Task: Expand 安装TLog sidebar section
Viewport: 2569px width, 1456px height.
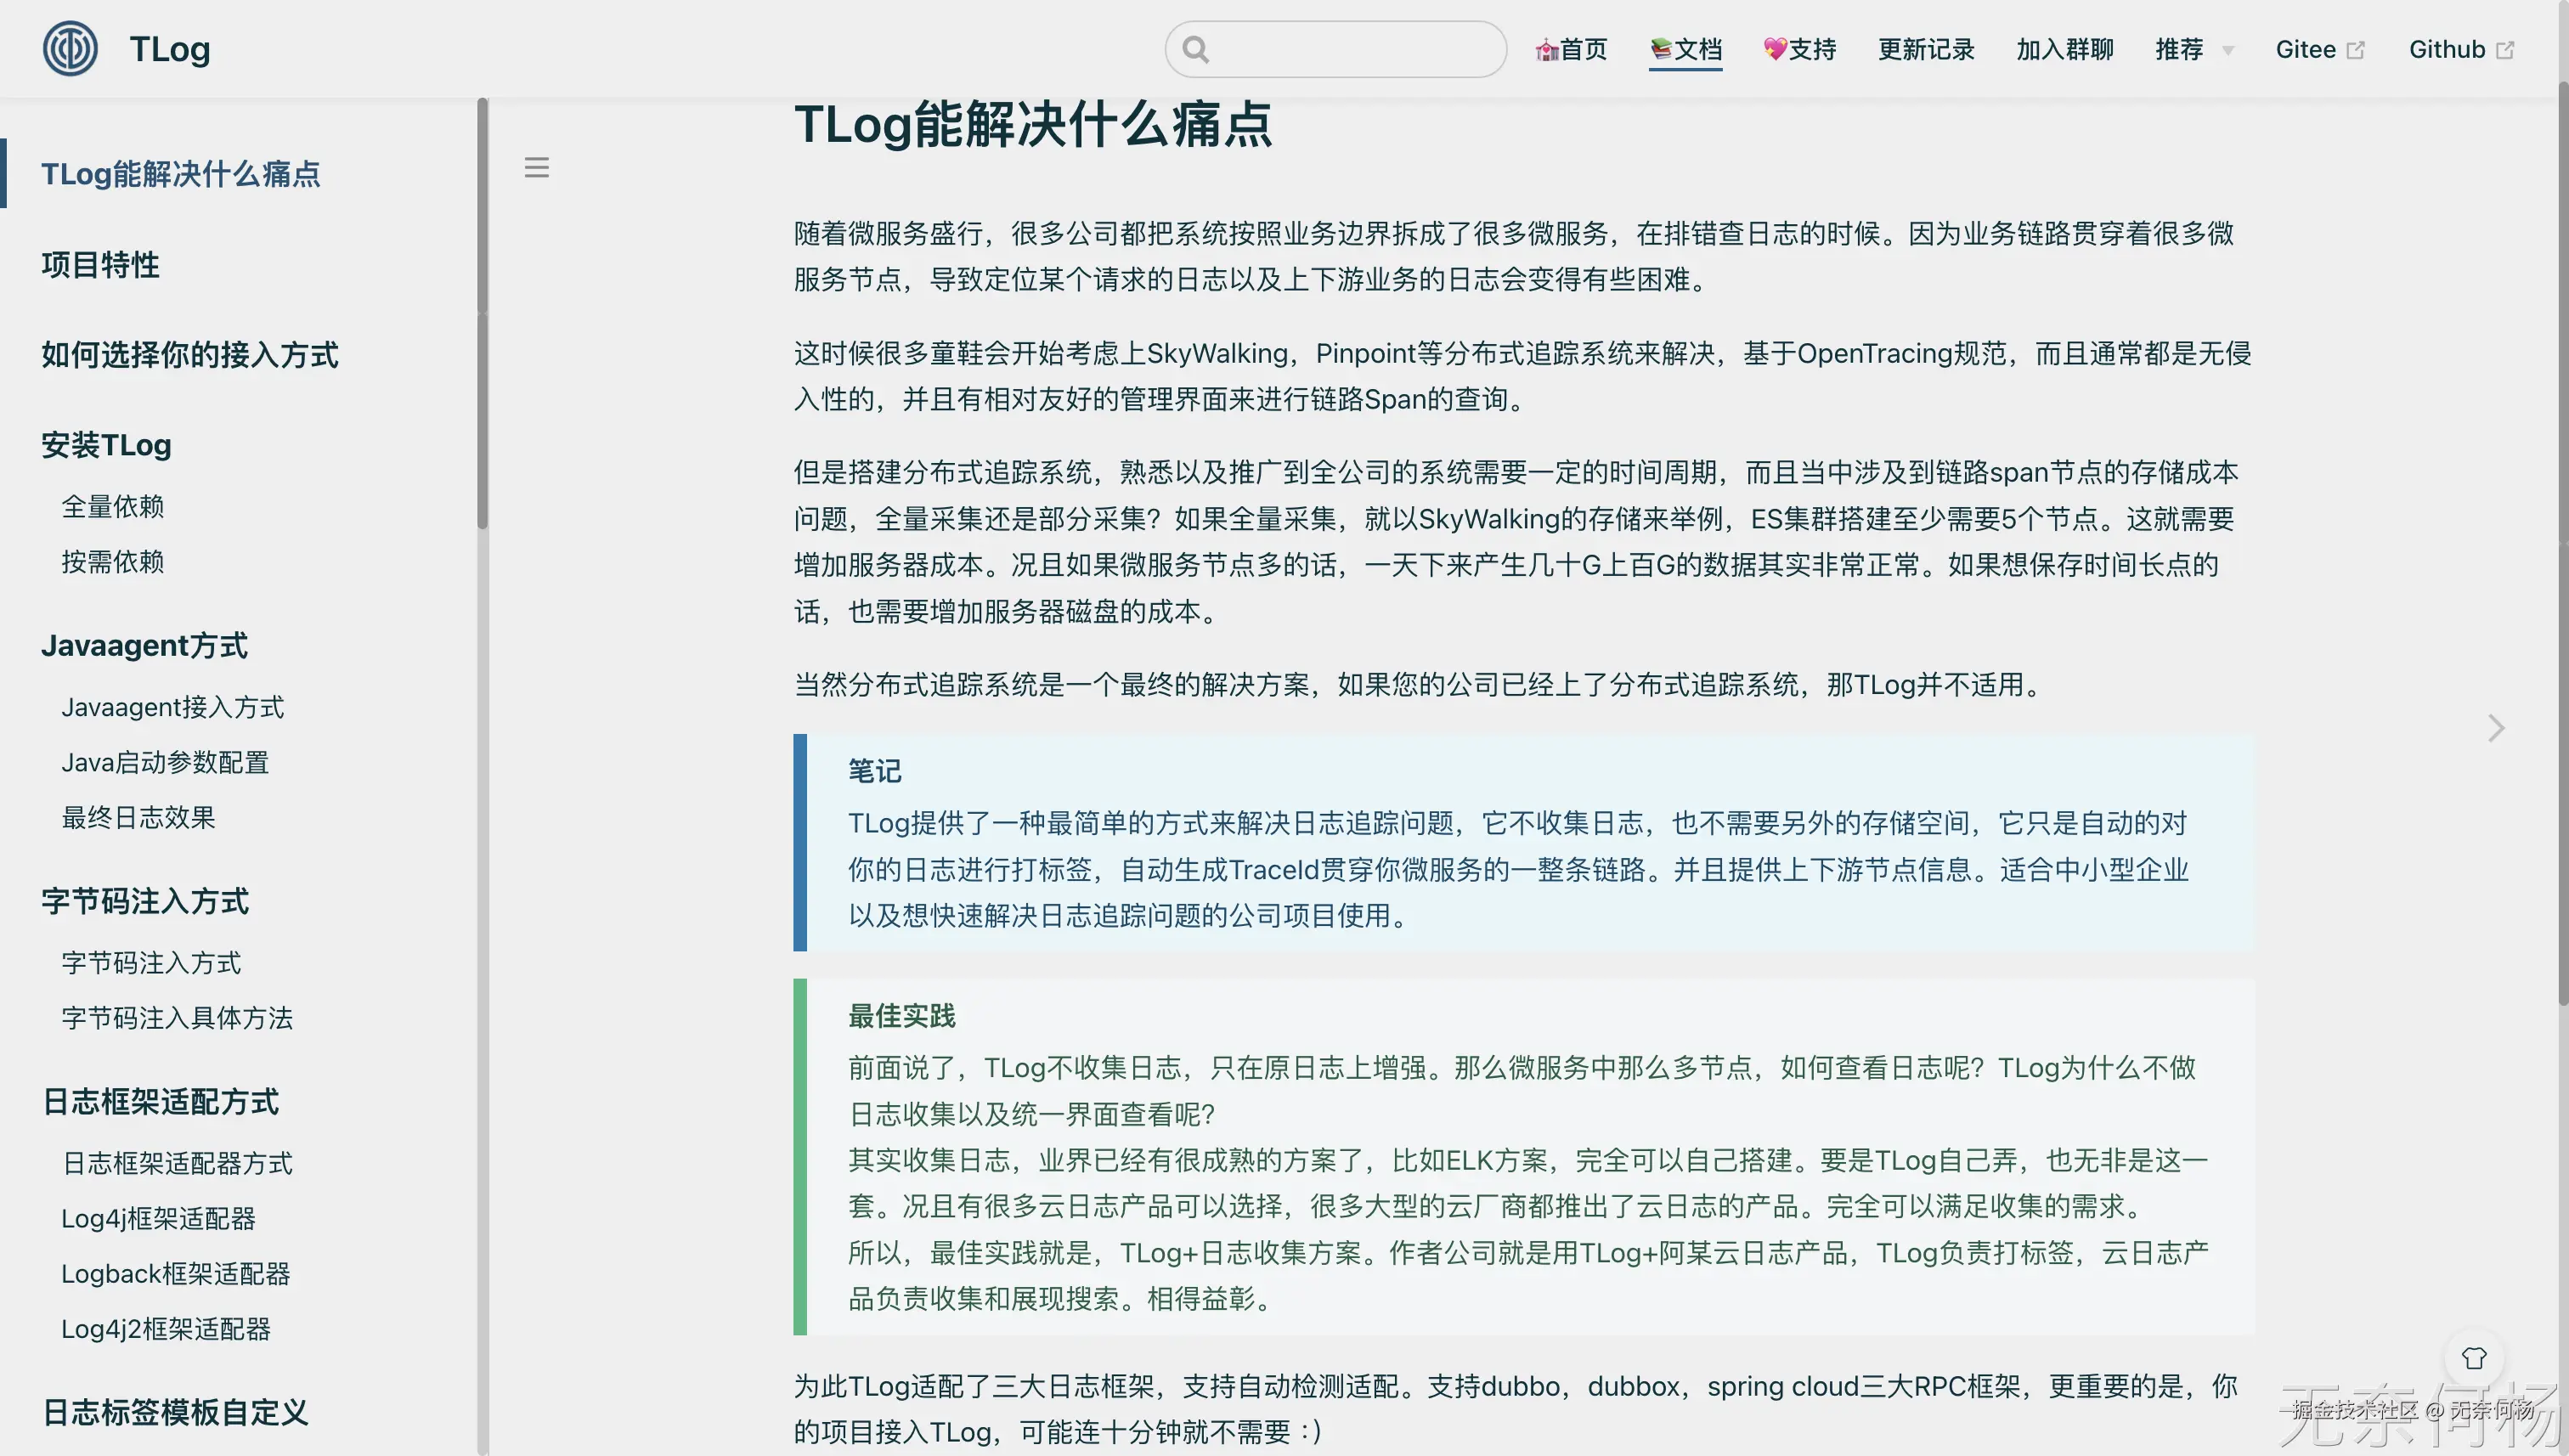Action: 106,445
